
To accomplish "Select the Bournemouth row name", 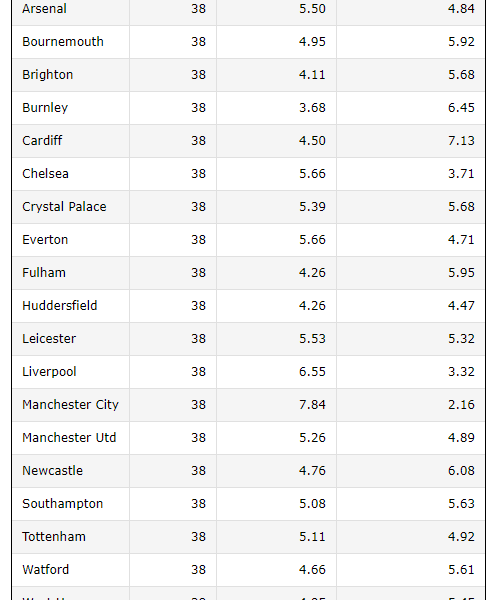I will (x=63, y=41).
